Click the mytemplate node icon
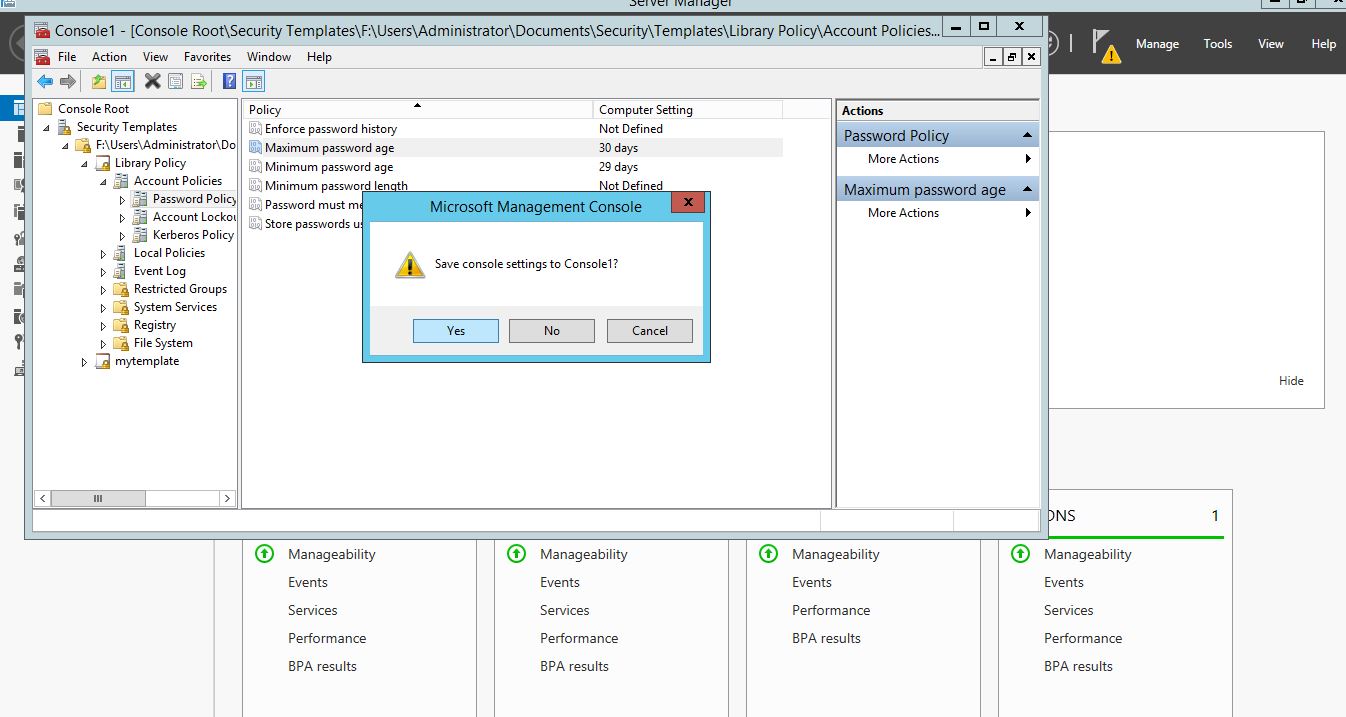 102,361
